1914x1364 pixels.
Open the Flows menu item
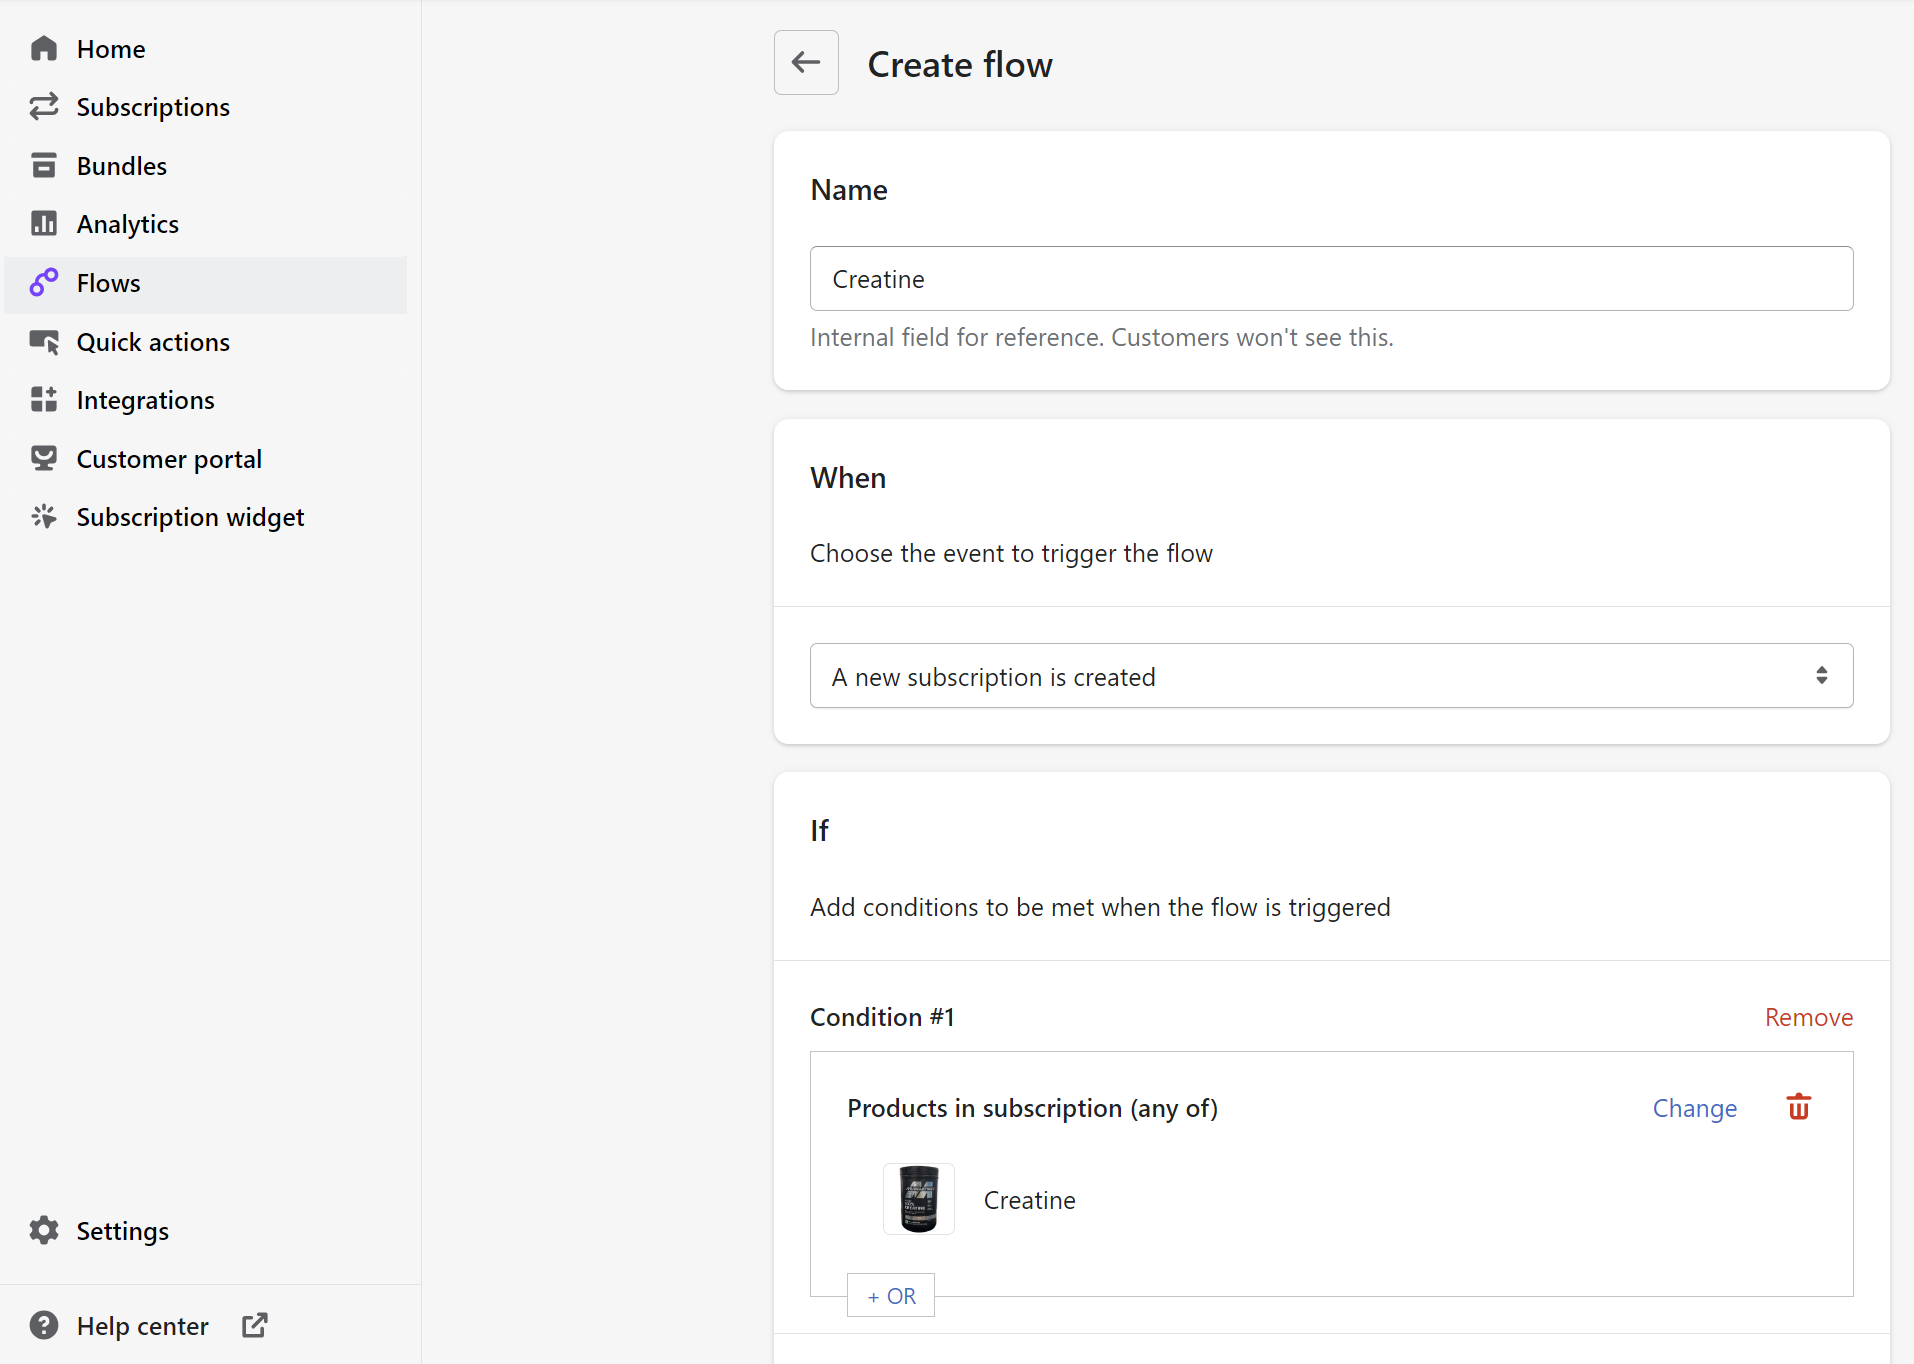click(x=108, y=284)
